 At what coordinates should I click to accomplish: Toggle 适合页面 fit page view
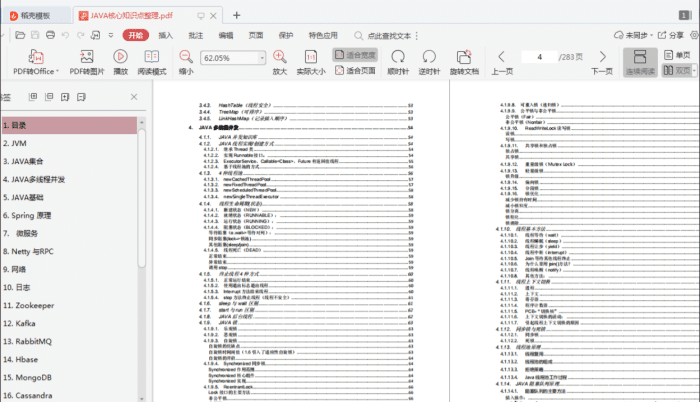[355, 71]
